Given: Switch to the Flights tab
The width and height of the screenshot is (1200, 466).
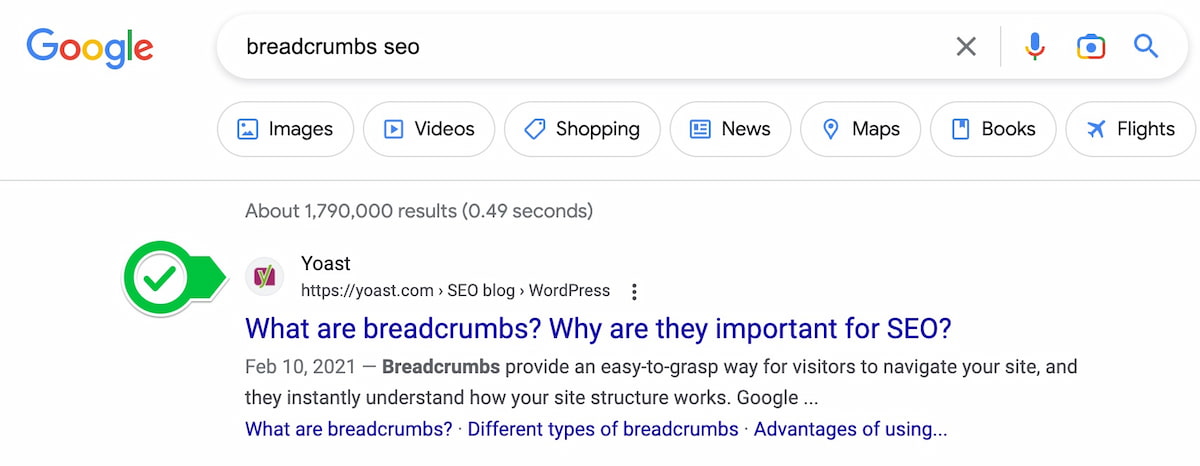Looking at the screenshot, I should click(1130, 129).
